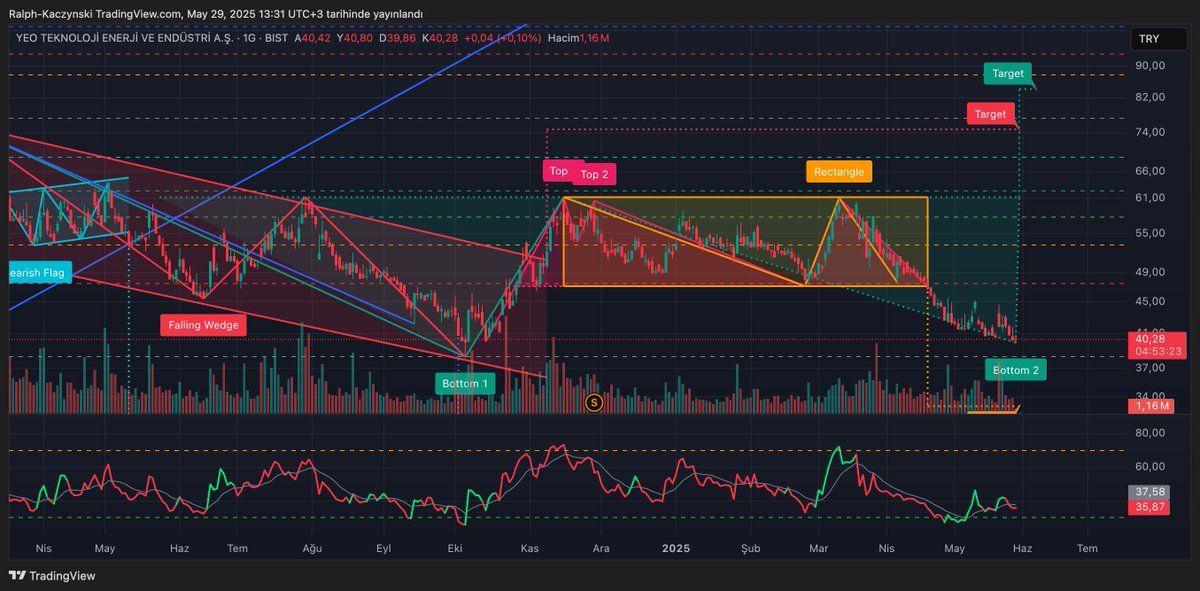Click the closing price value K40,28
The width and height of the screenshot is (1200, 591).
tap(439, 38)
